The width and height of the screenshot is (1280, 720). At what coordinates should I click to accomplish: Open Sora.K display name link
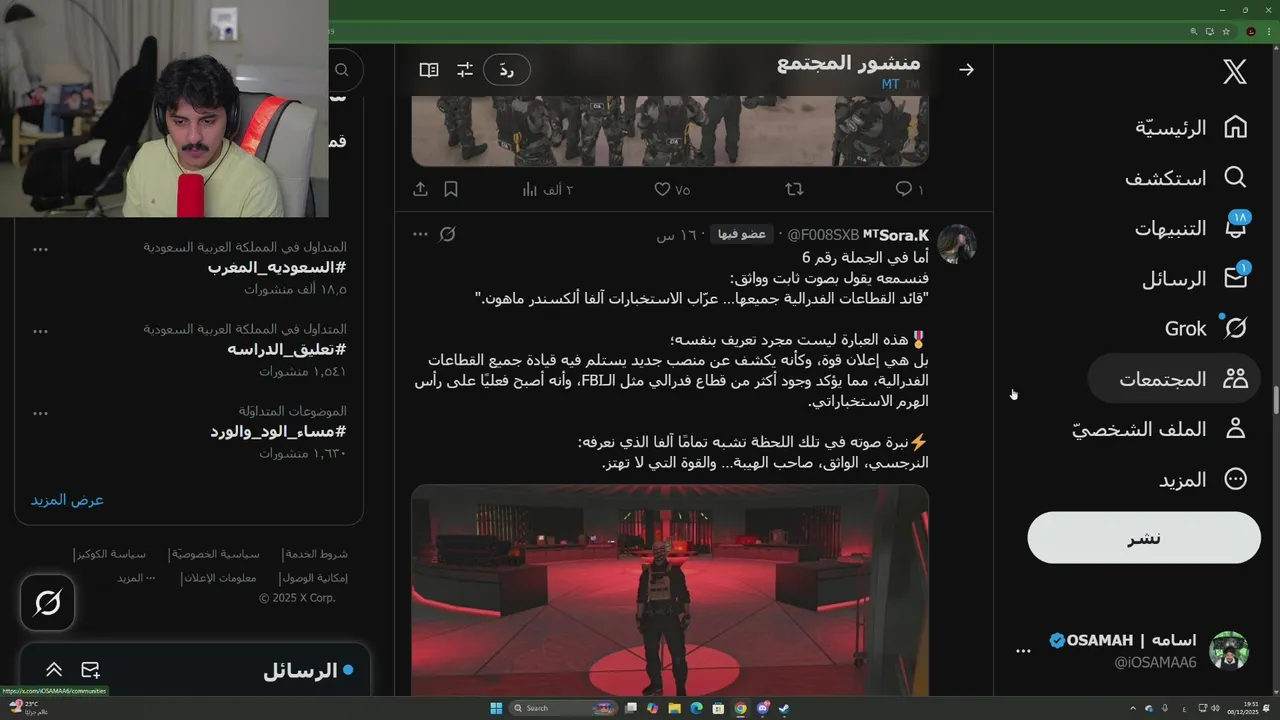[896, 234]
